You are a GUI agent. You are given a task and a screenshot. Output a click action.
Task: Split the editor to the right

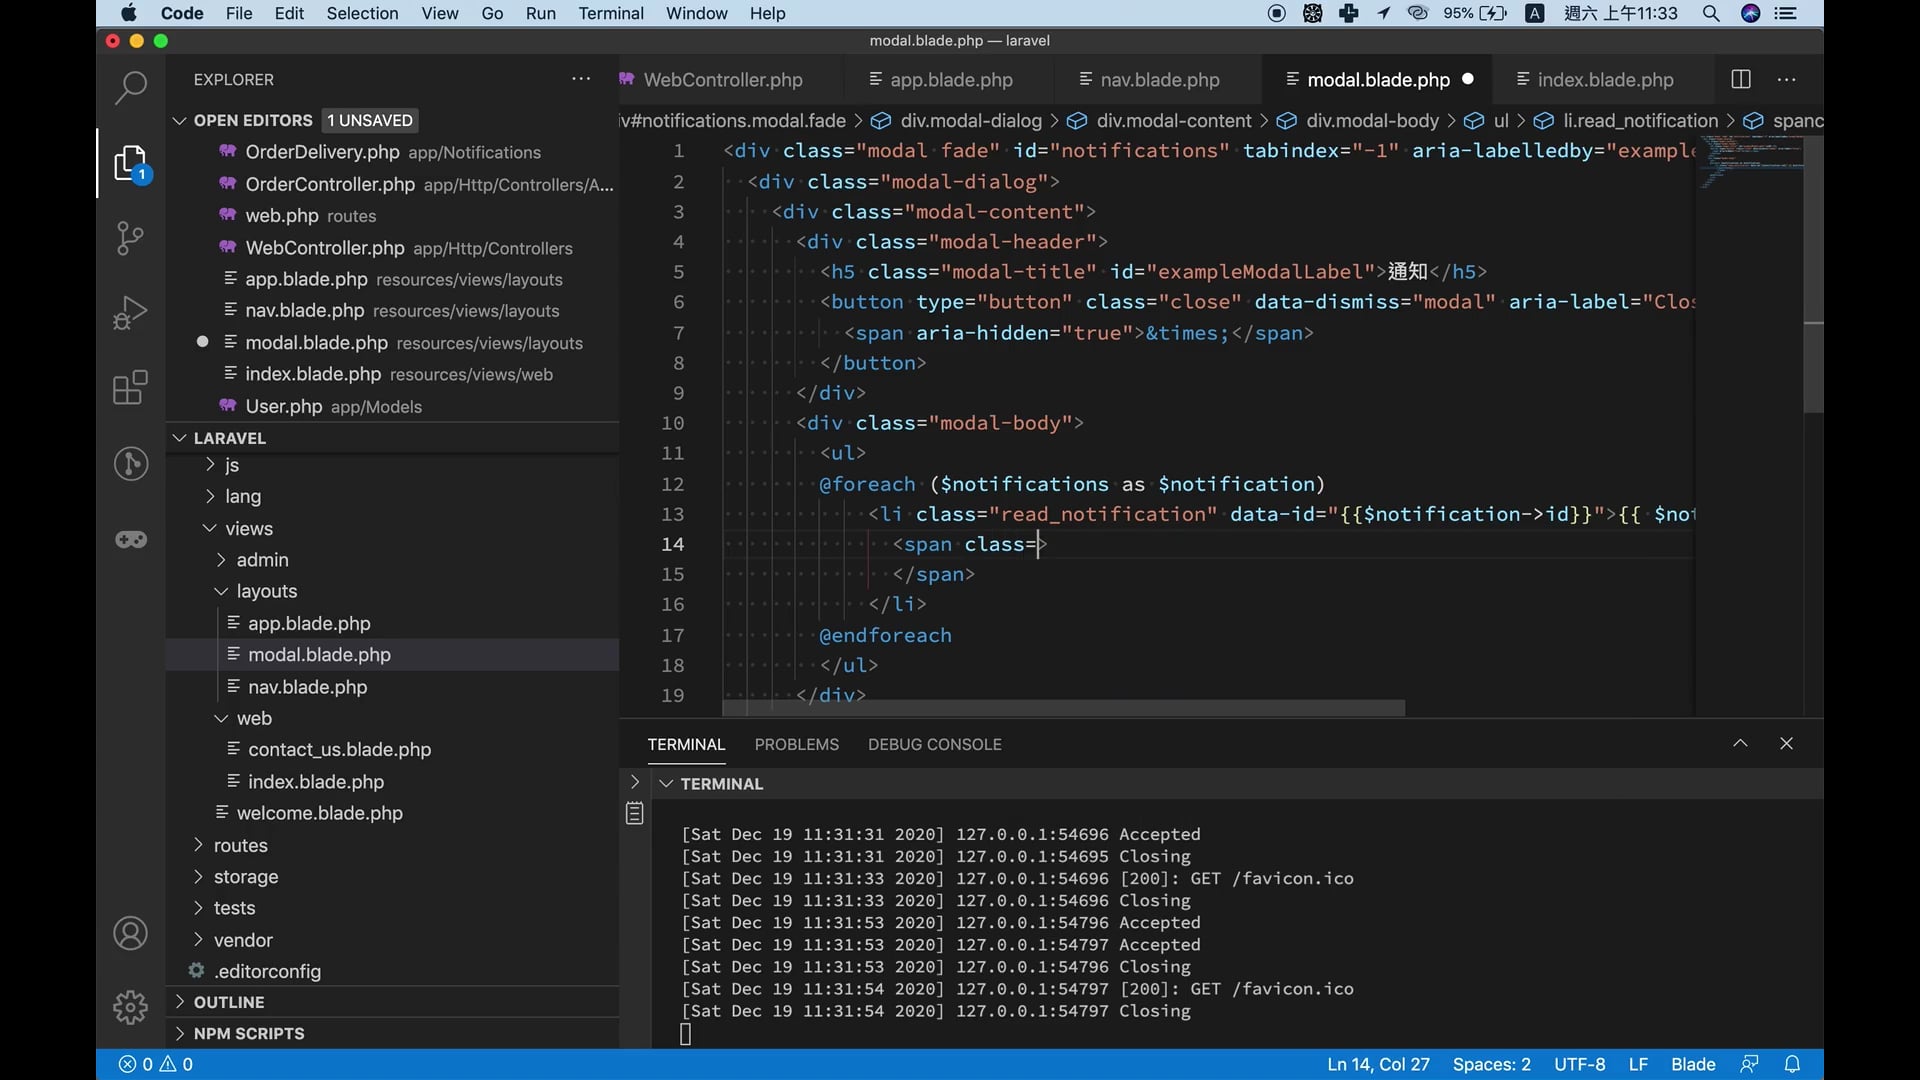click(x=1740, y=80)
